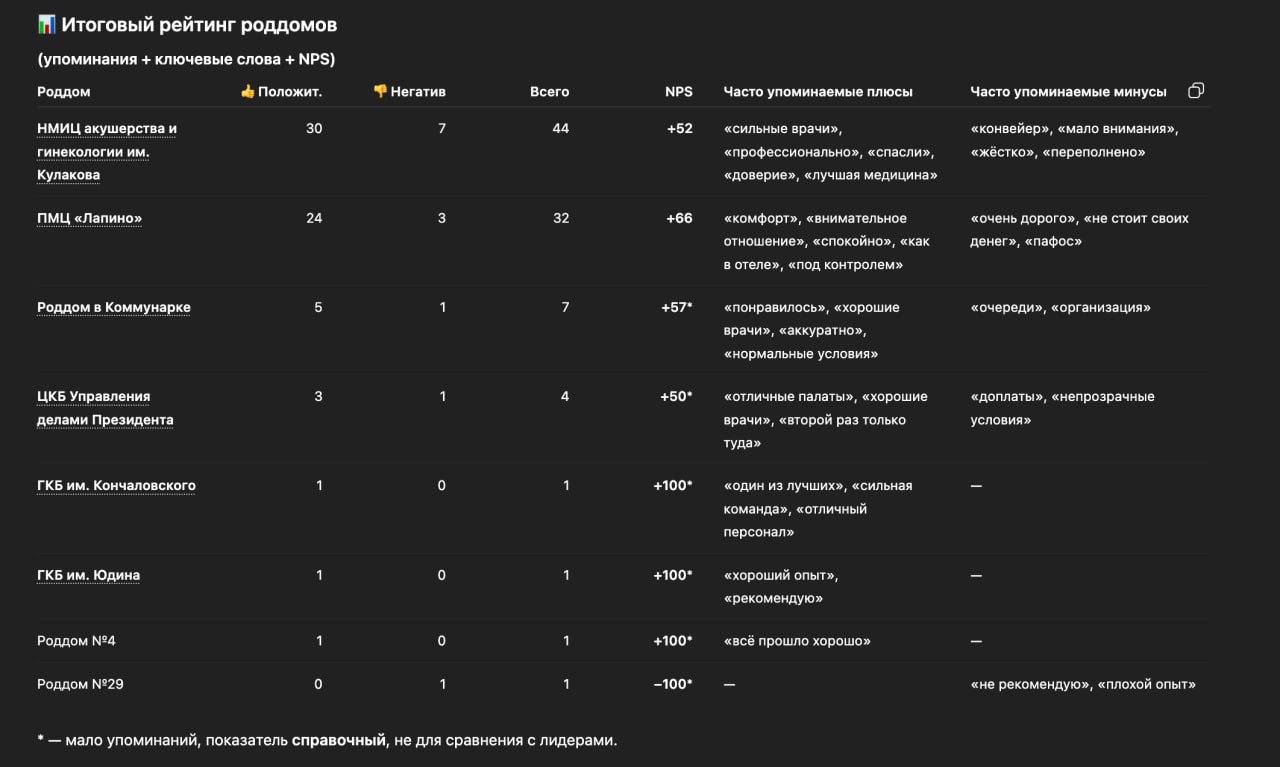The image size is (1280, 767).
Task: Select the NPS value +57*
Action: (677, 307)
